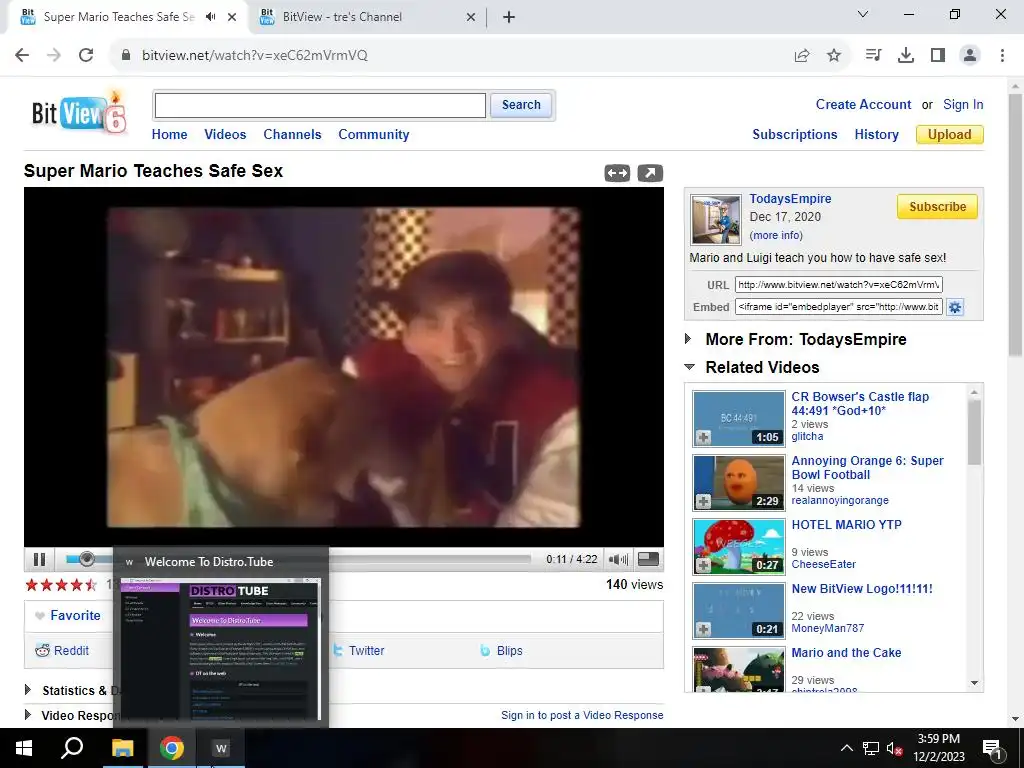
Task: Expand More From: TodaysEmpire section
Action: click(688, 339)
